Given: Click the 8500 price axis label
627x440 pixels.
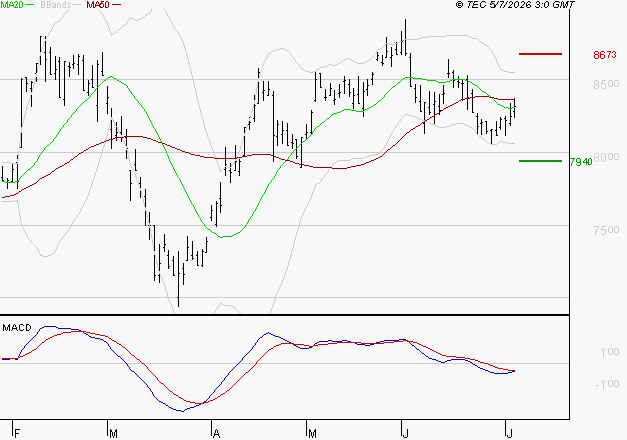Looking at the screenshot, I should coord(606,84).
